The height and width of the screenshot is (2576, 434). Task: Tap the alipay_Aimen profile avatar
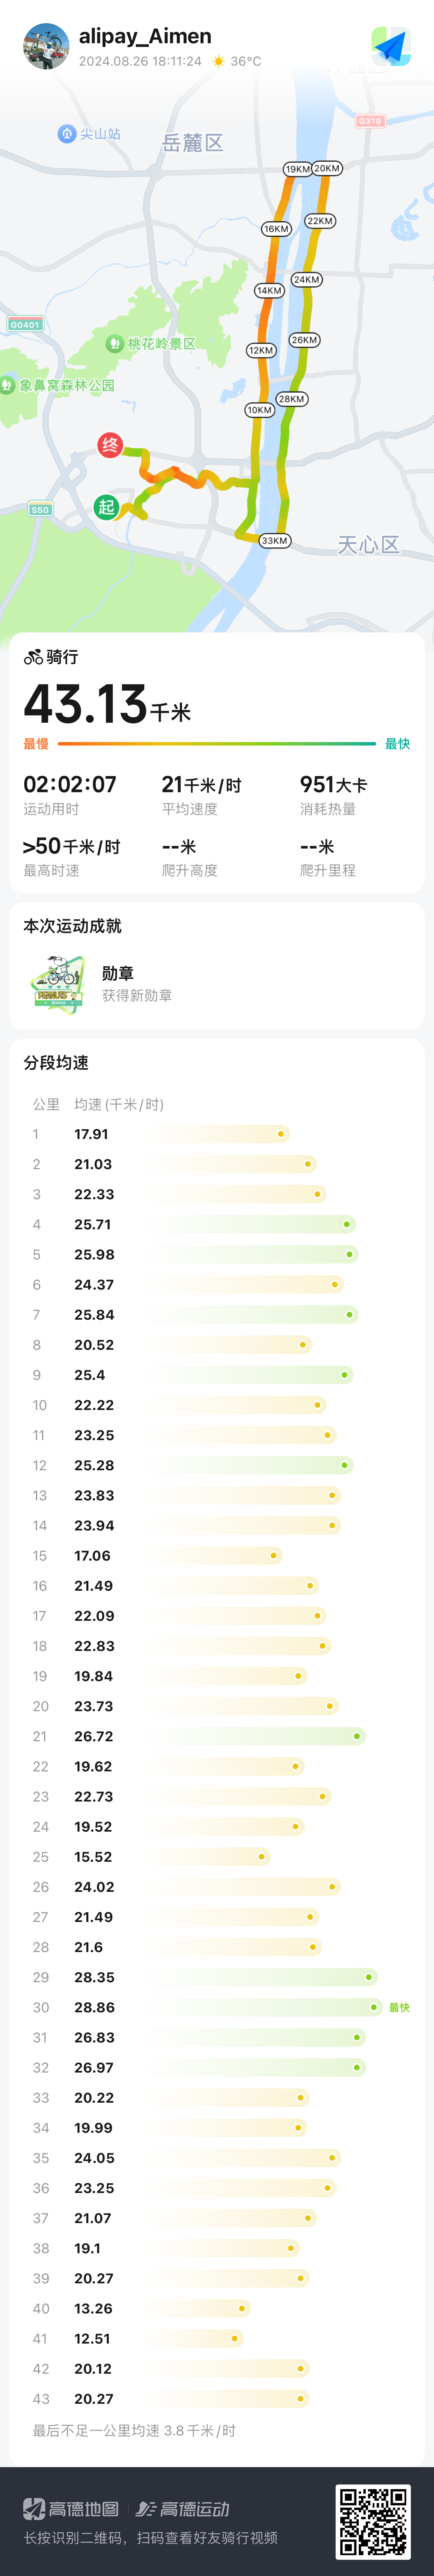tap(46, 46)
